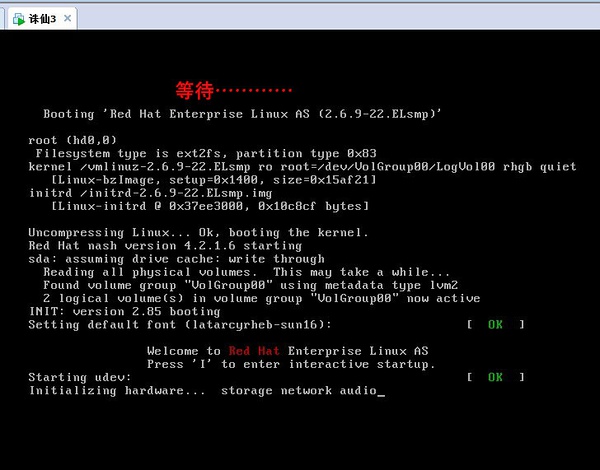The width and height of the screenshot is (600, 470).
Task: Click the "Welcome to Red Hat Enterprise Linux AS" line
Action: tap(287, 351)
